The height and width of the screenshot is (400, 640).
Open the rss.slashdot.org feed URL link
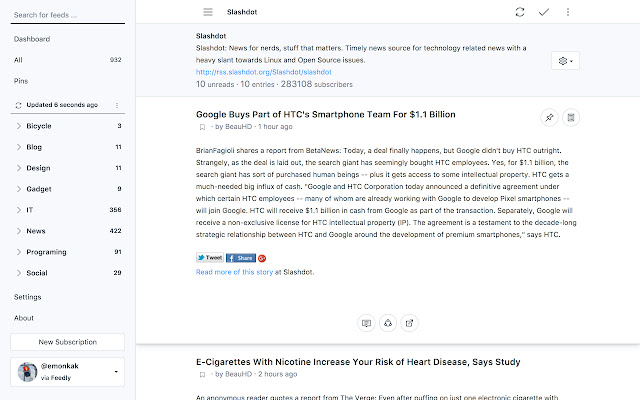264,72
